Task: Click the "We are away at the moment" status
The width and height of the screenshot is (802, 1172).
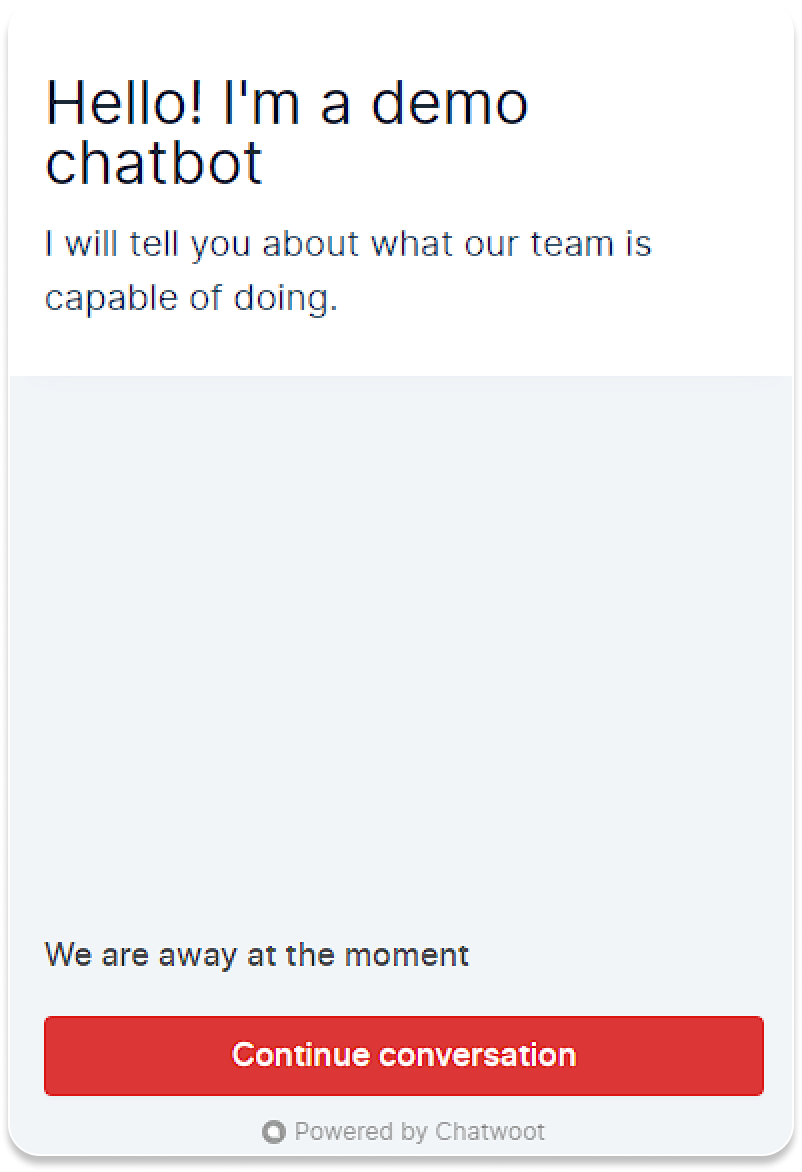Action: click(x=257, y=954)
